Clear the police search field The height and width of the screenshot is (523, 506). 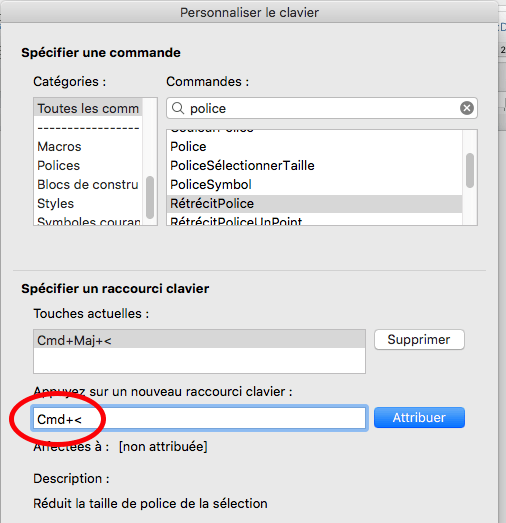click(x=467, y=108)
